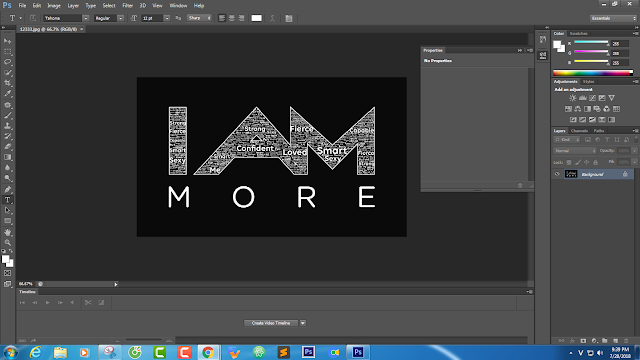Select the Brush tool
The image size is (640, 360).
(7, 116)
